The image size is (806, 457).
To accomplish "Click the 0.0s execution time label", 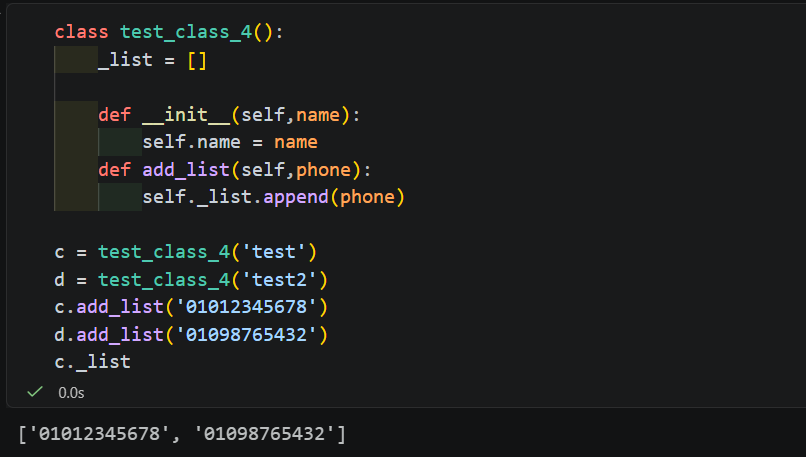I will (71, 393).
